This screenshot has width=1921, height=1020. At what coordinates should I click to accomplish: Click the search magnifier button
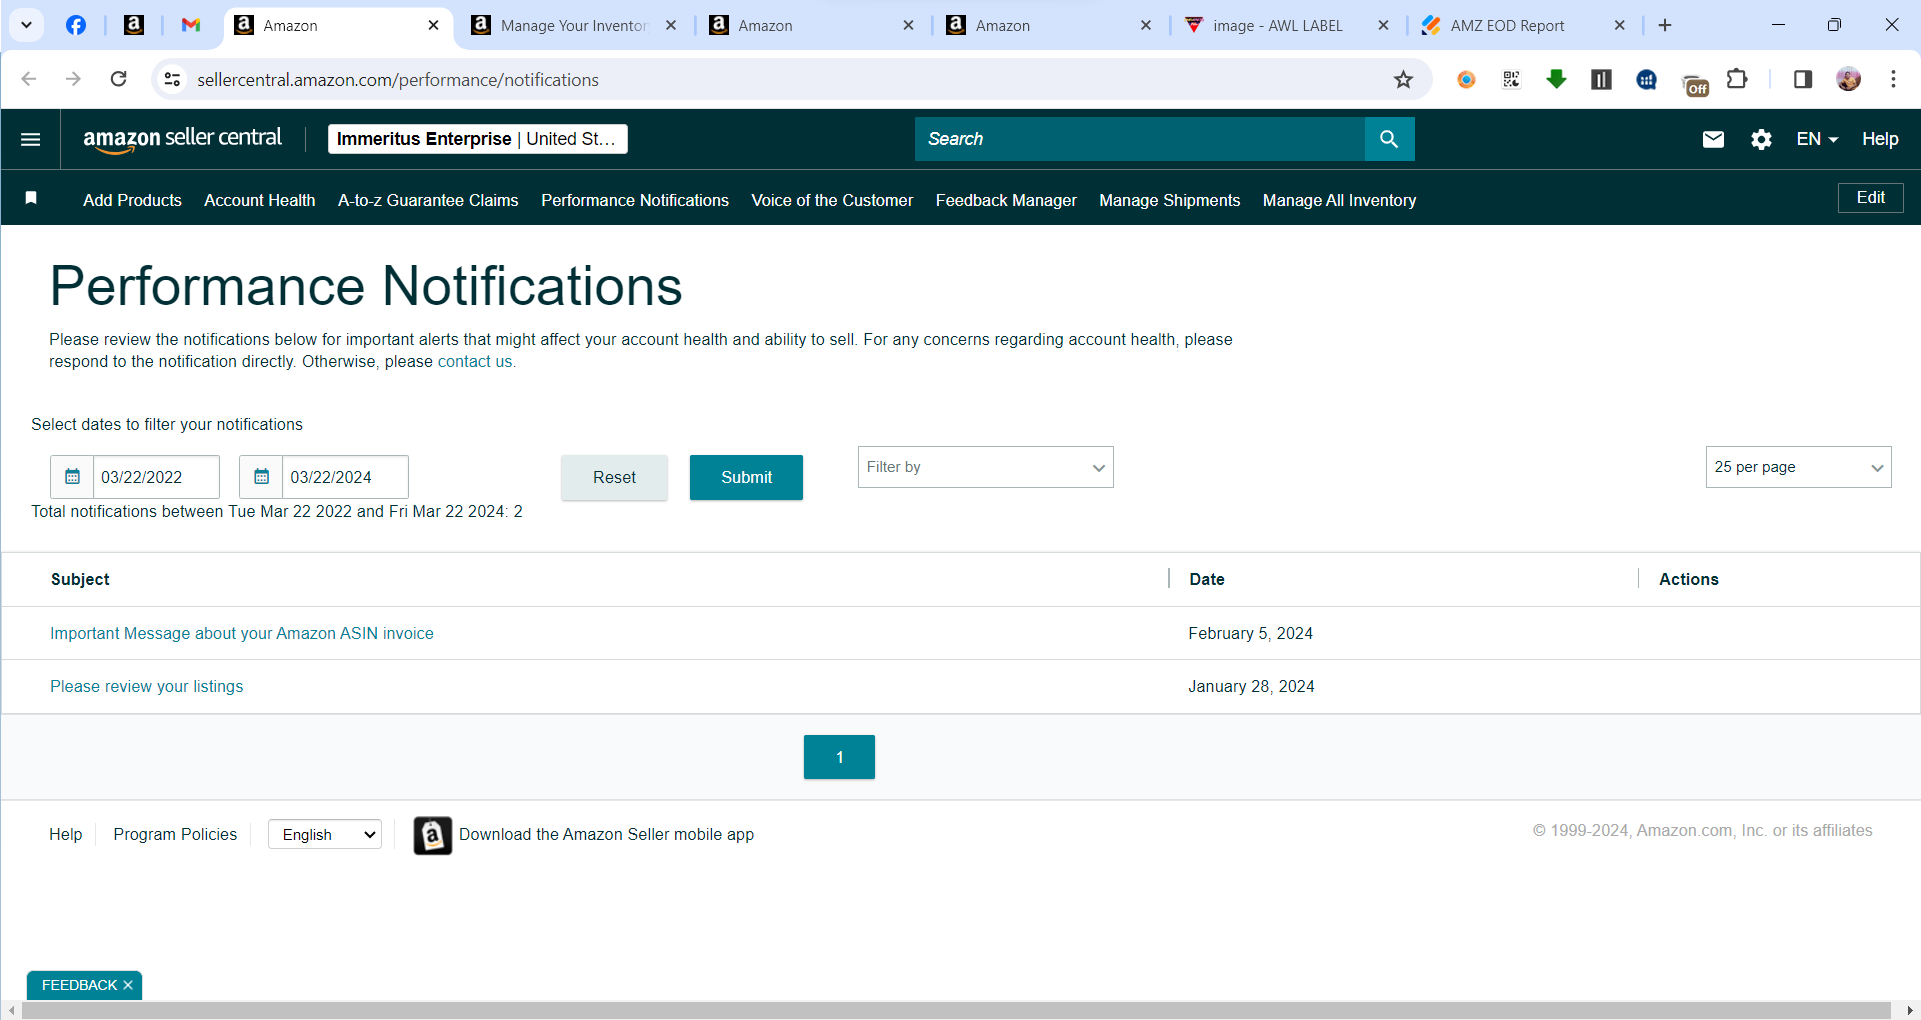coord(1389,139)
